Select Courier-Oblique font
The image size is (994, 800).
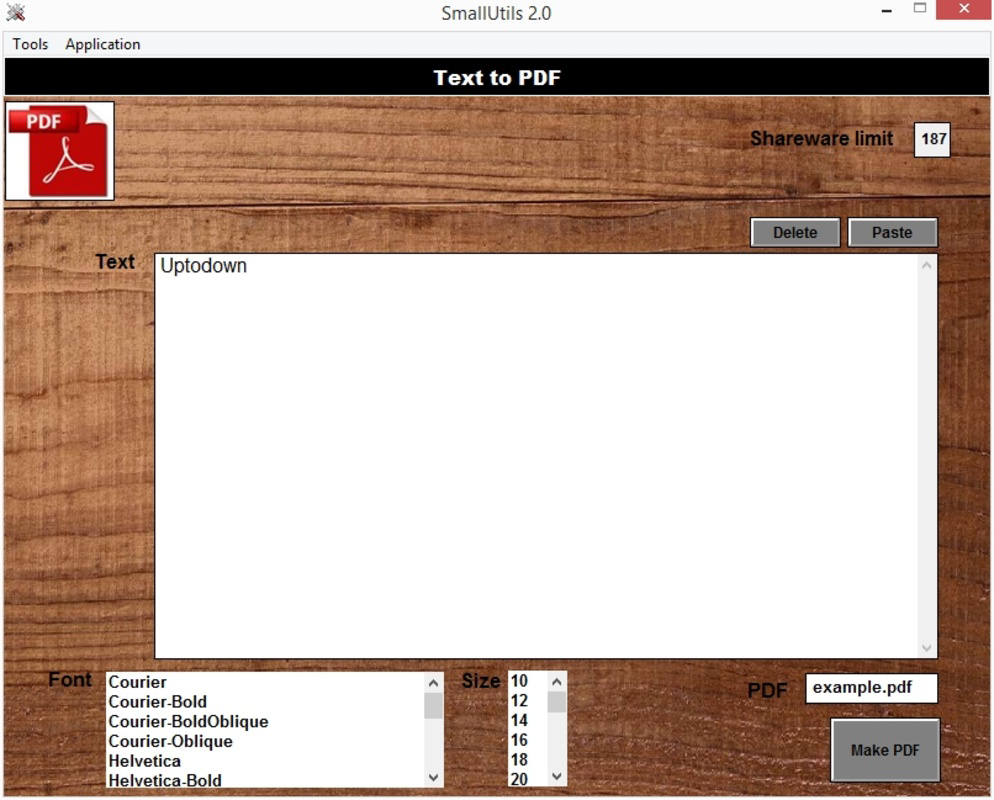point(265,741)
